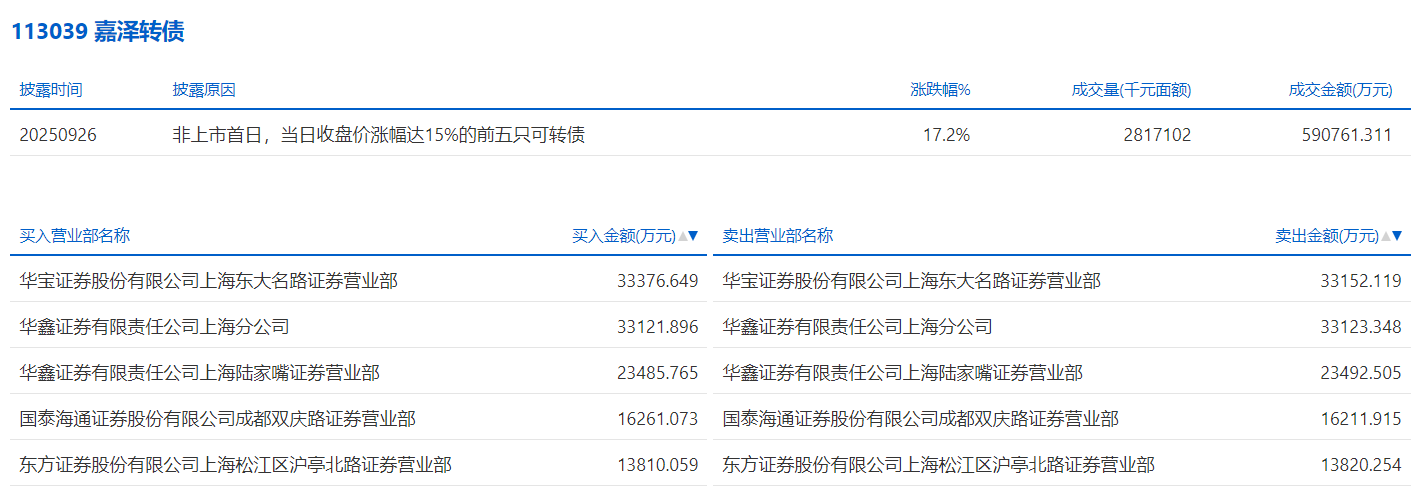Image resolution: width=1422 pixels, height=492 pixels.
Task: Click the 成交金额(万元) column header
Action: click(1340, 90)
